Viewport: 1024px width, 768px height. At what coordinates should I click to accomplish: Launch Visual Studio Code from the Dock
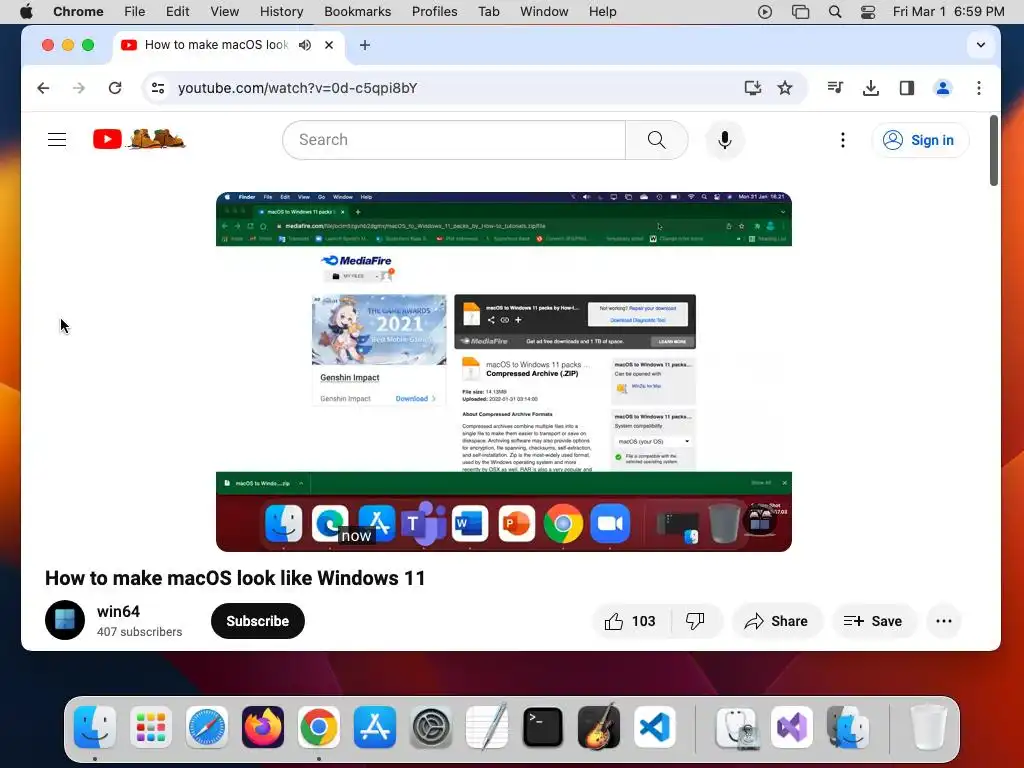[x=655, y=727]
